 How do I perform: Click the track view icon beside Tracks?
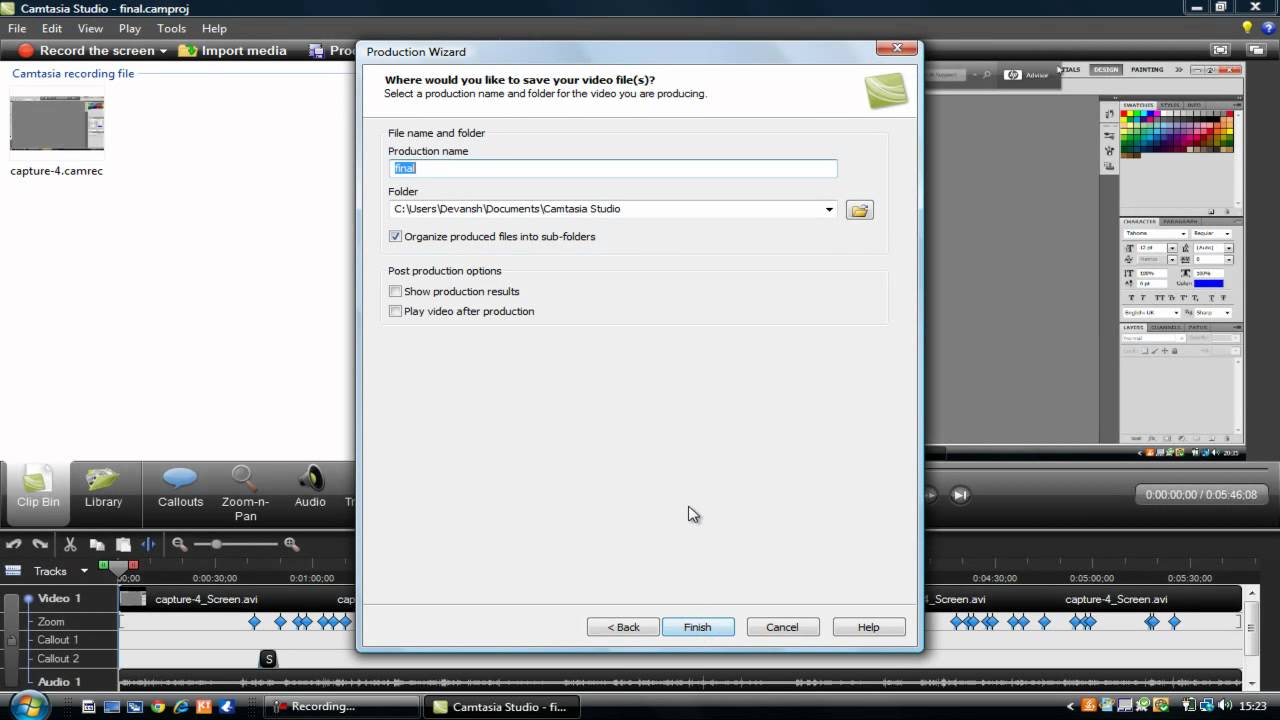(13, 571)
